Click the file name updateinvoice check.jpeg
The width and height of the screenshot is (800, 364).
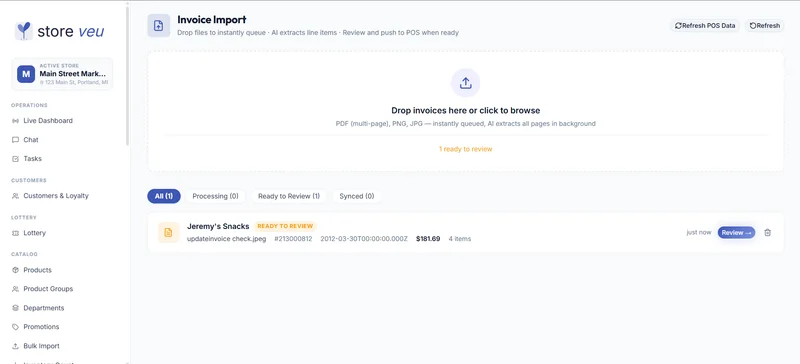pyautogui.click(x=227, y=238)
